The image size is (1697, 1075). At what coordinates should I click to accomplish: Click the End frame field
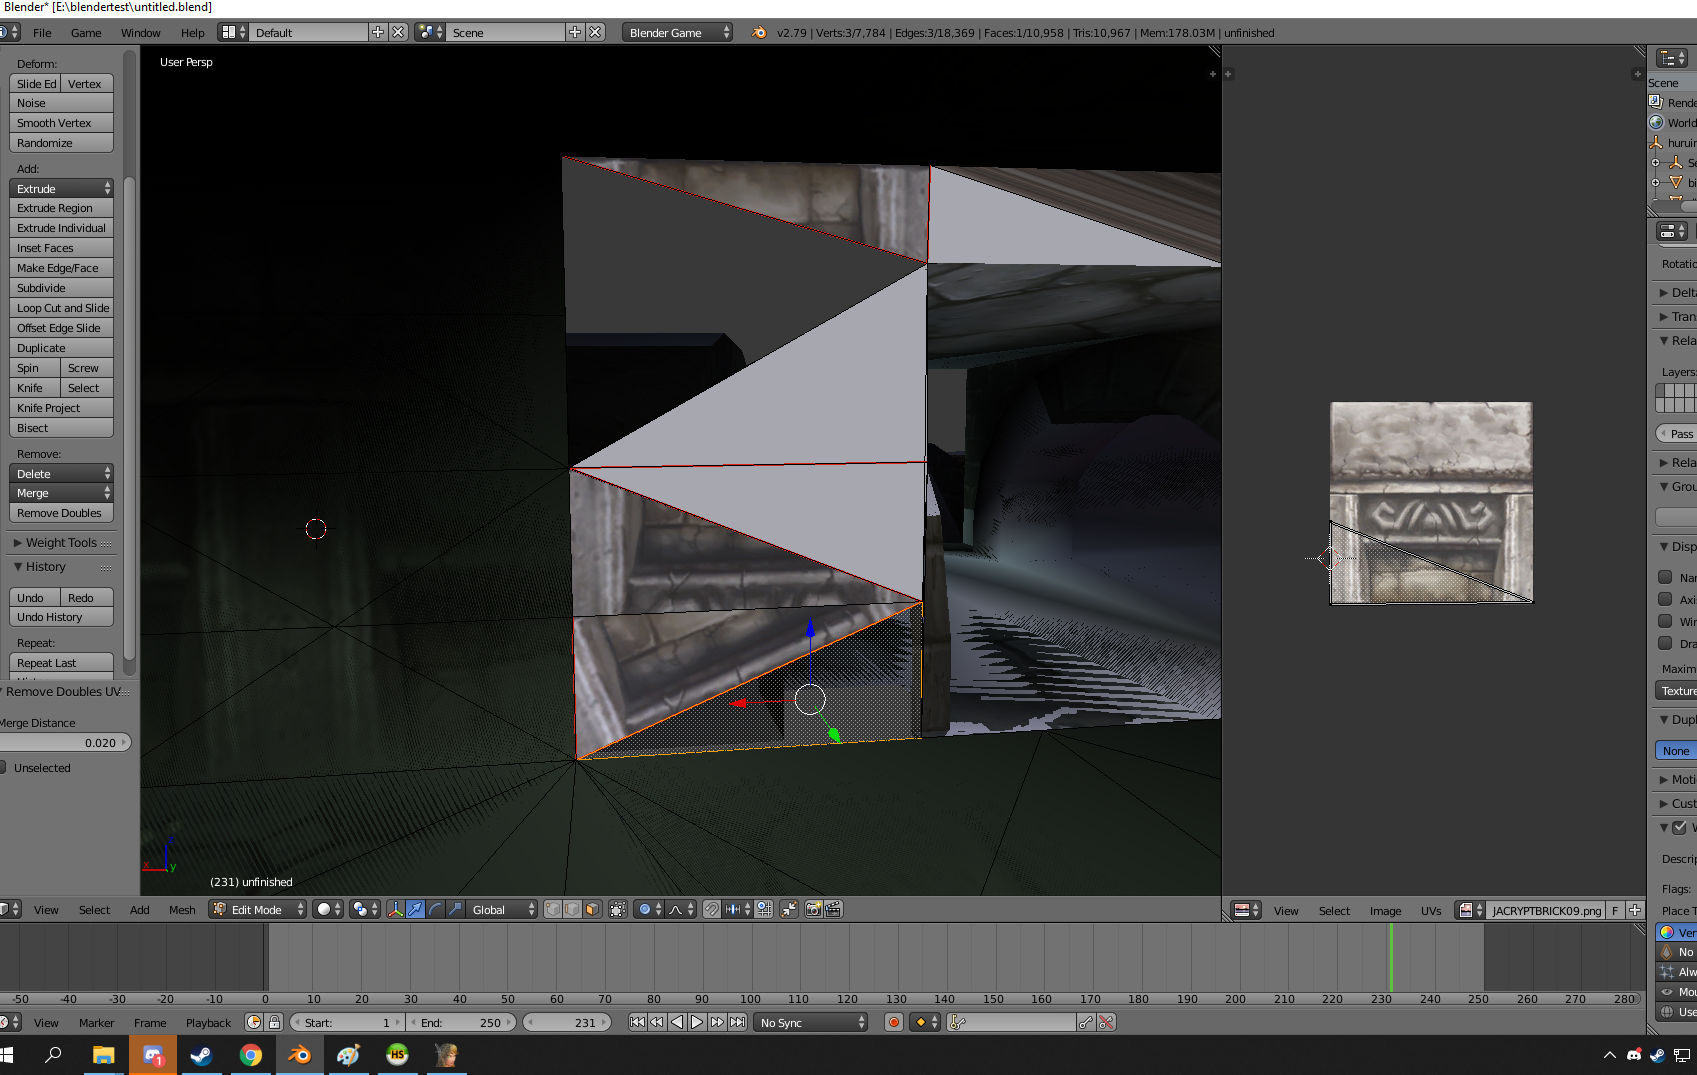point(462,1023)
